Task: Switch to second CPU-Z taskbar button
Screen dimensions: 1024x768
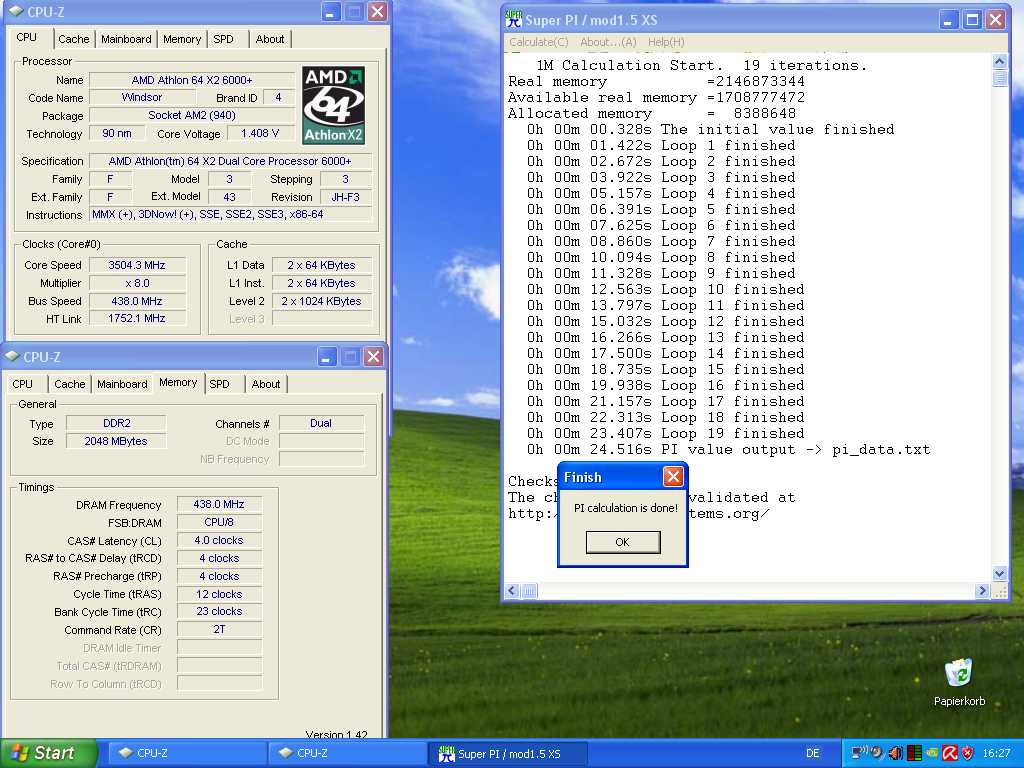Action: (346, 753)
